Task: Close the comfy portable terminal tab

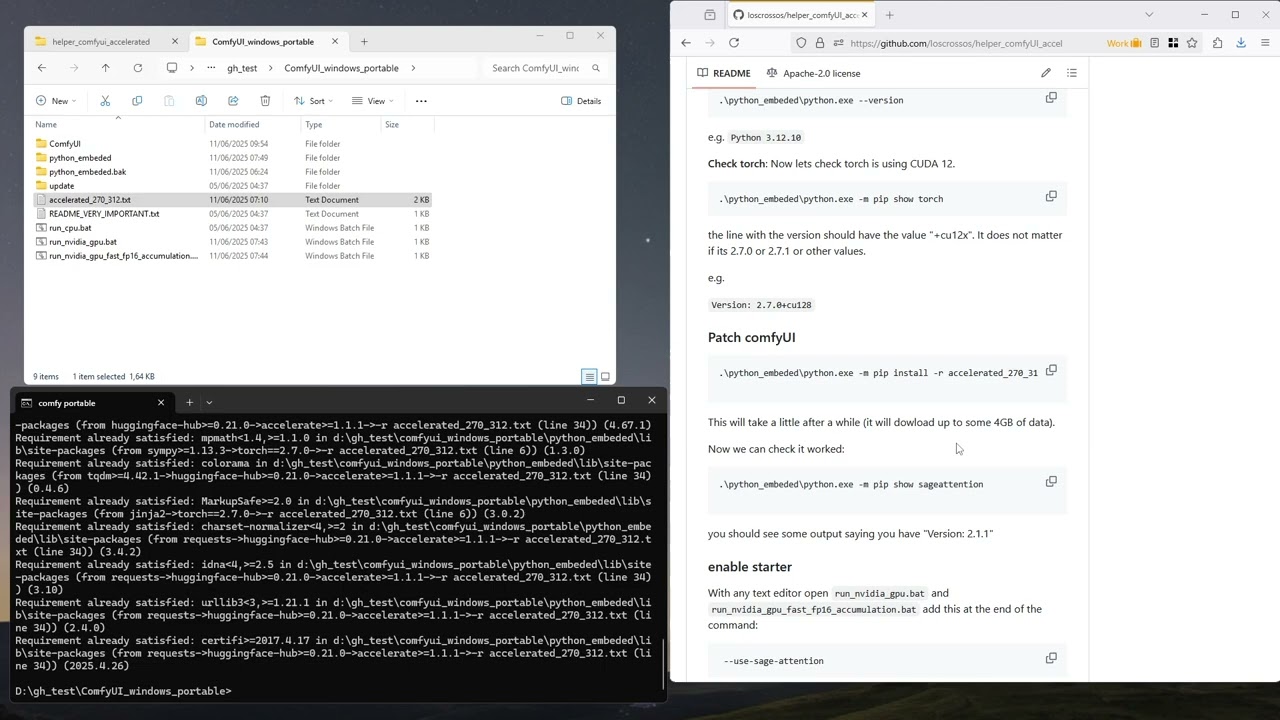Action: tap(161, 403)
